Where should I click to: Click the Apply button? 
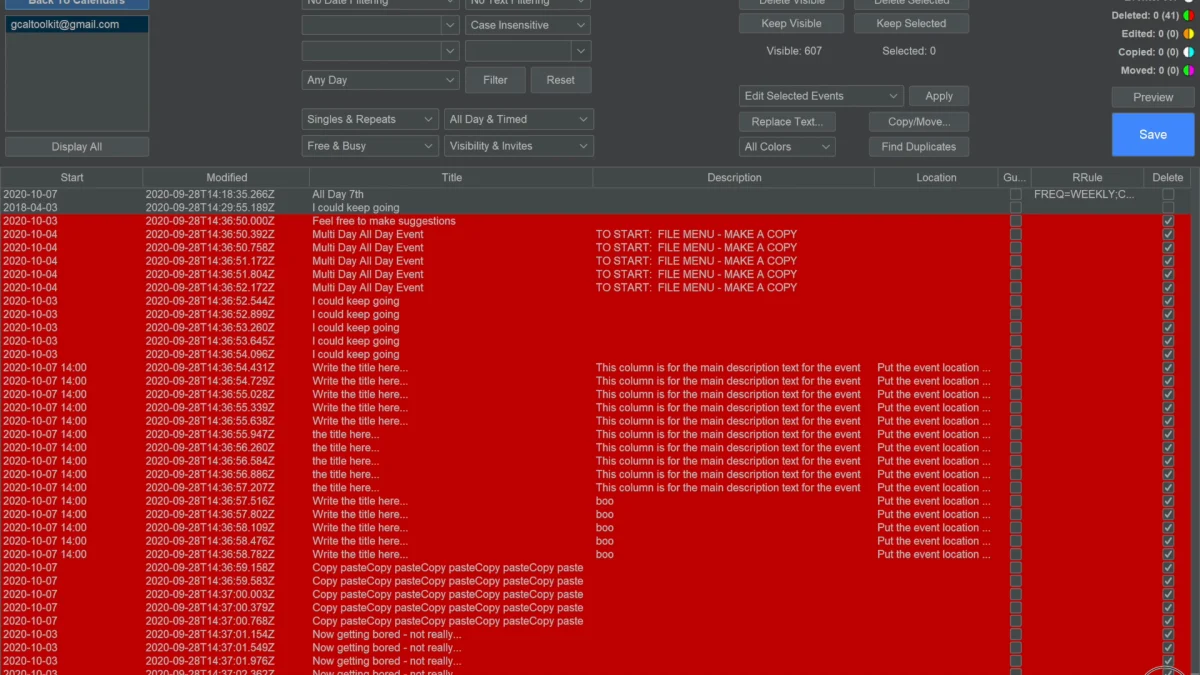click(939, 96)
